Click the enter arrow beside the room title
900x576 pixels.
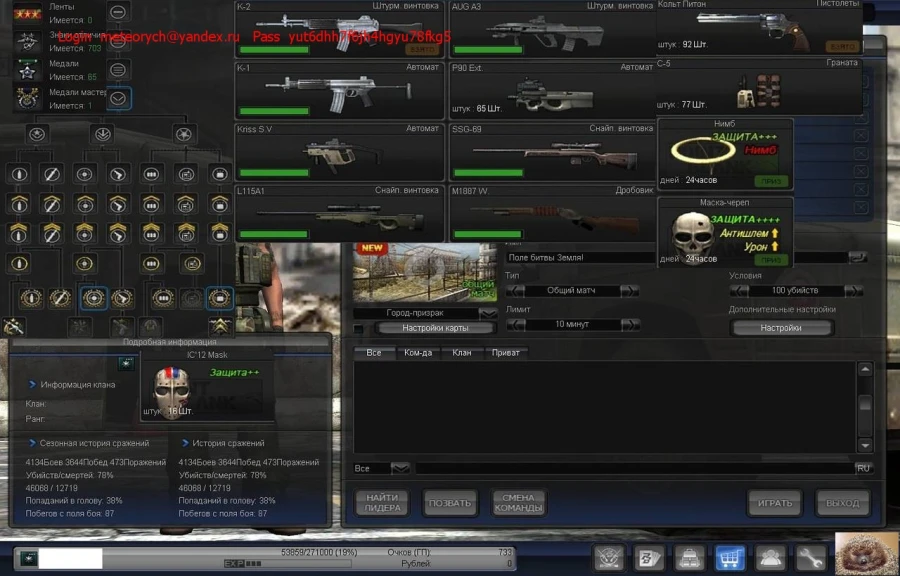pyautogui.click(x=858, y=258)
